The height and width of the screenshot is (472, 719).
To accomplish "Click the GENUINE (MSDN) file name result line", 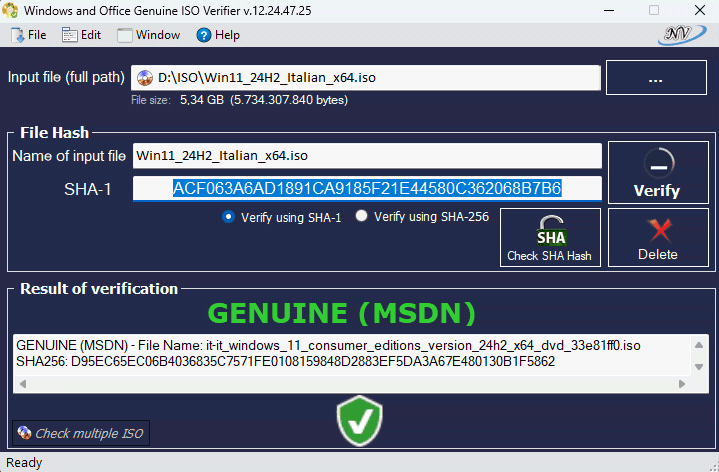I will click(x=328, y=345).
